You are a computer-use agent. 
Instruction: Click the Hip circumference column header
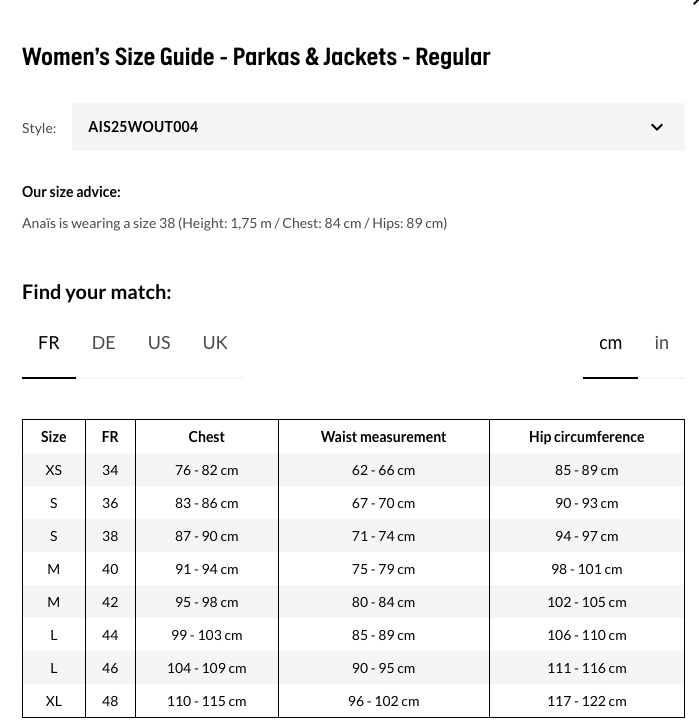coord(586,437)
